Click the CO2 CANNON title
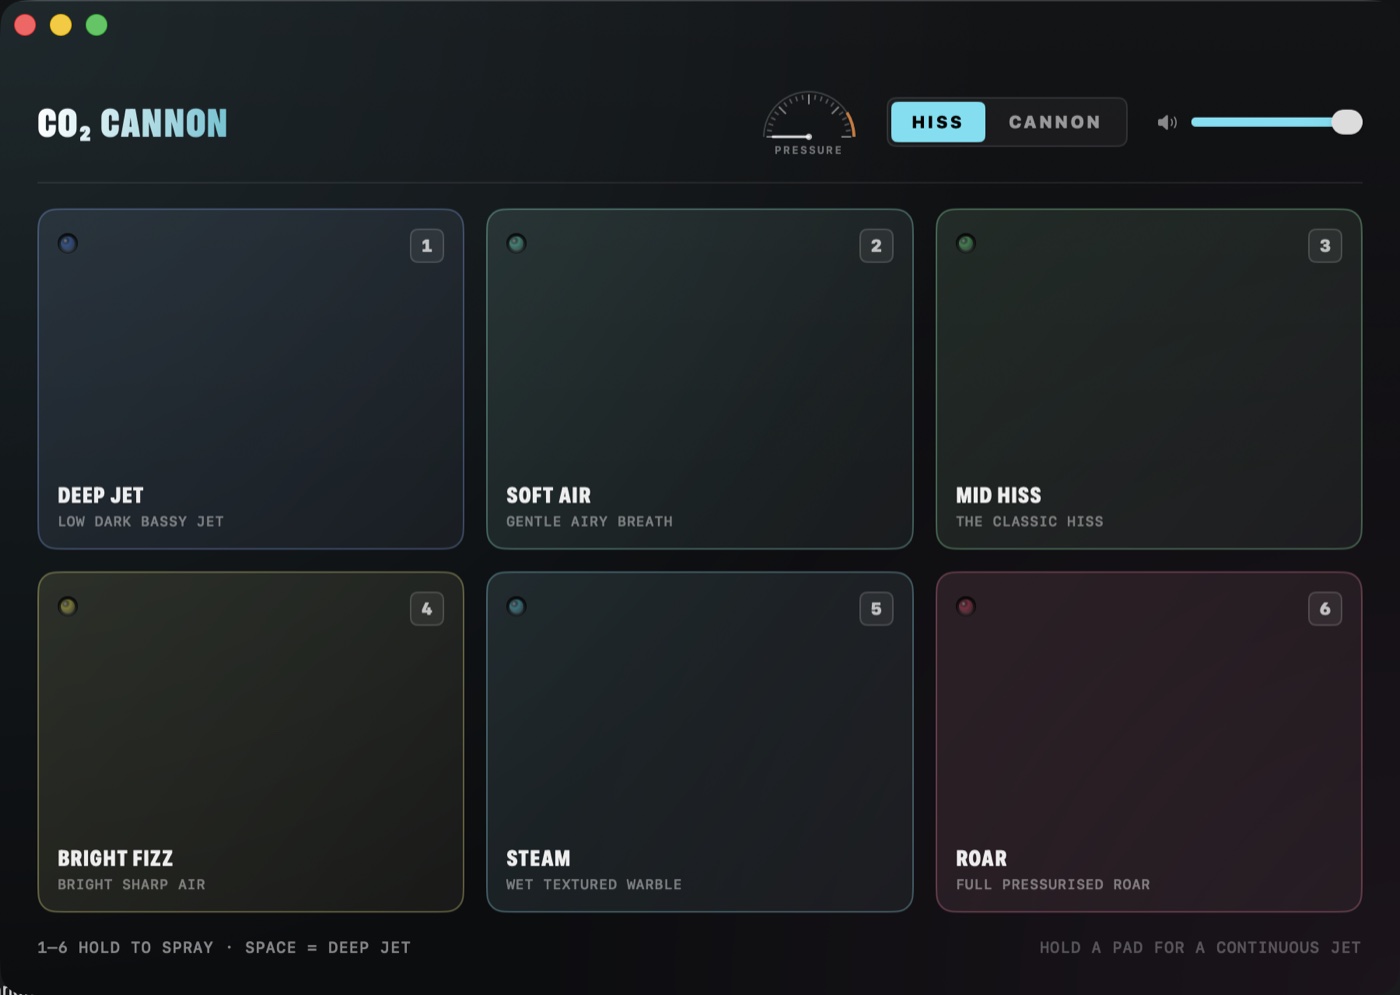1400x995 pixels. (x=132, y=124)
